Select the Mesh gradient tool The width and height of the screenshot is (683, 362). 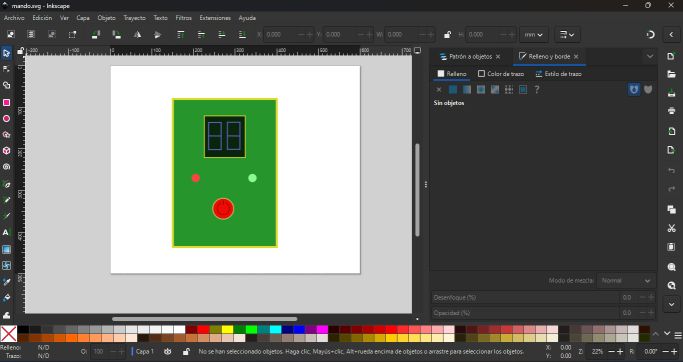(x=6, y=265)
